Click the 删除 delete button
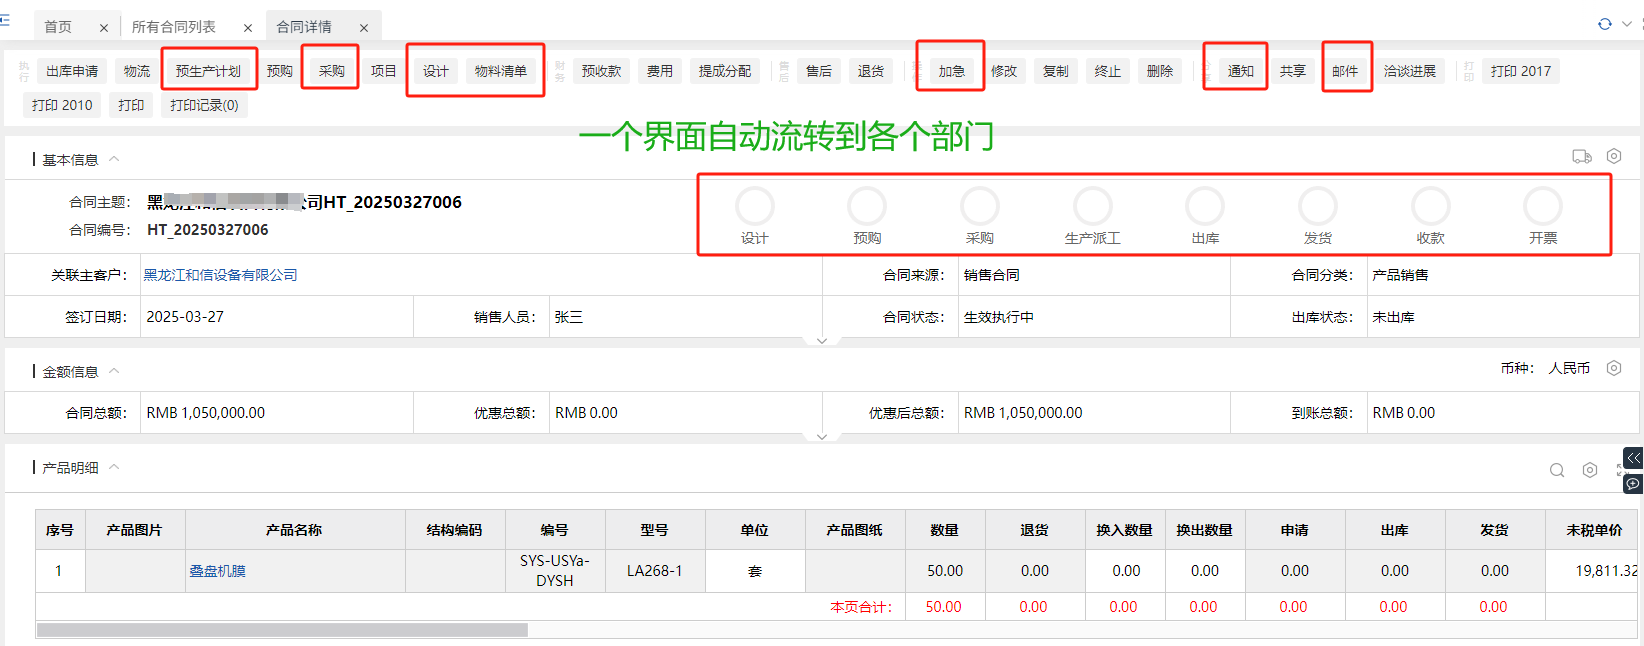 coord(1160,71)
